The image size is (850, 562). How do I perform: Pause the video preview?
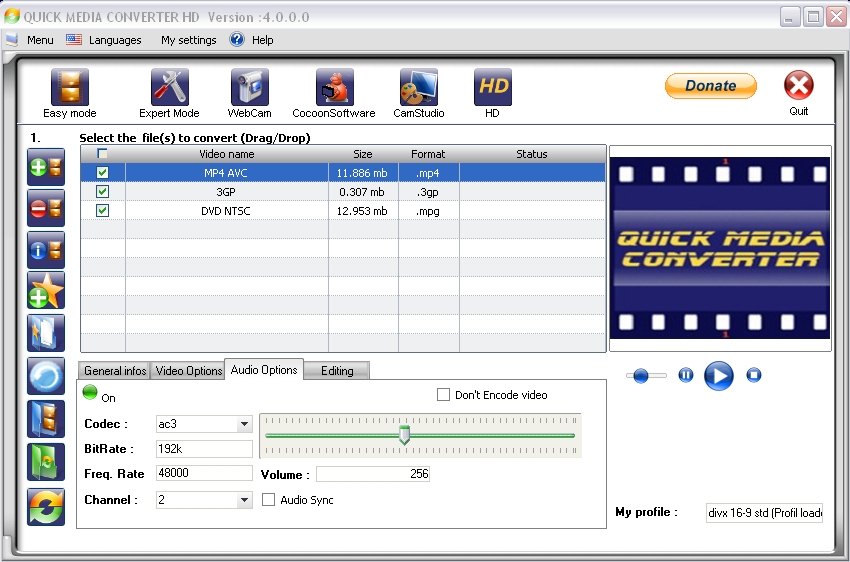tap(686, 375)
